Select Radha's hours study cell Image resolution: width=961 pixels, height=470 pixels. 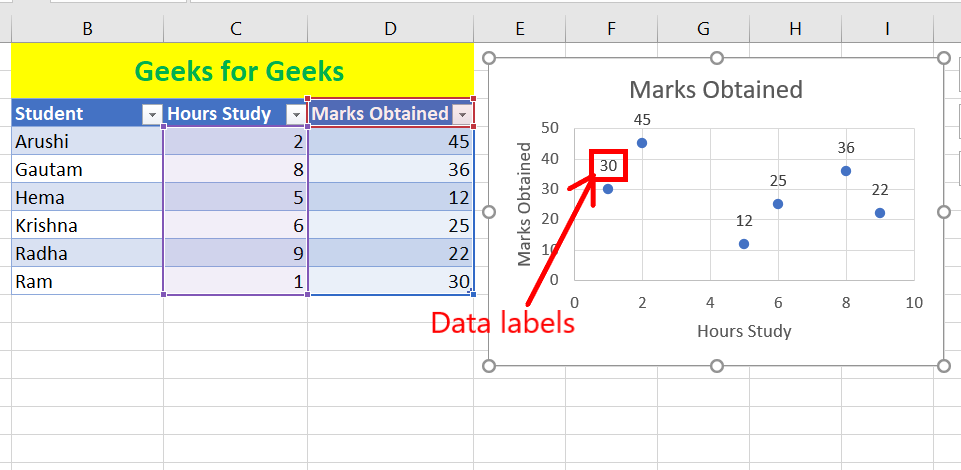tap(236, 253)
